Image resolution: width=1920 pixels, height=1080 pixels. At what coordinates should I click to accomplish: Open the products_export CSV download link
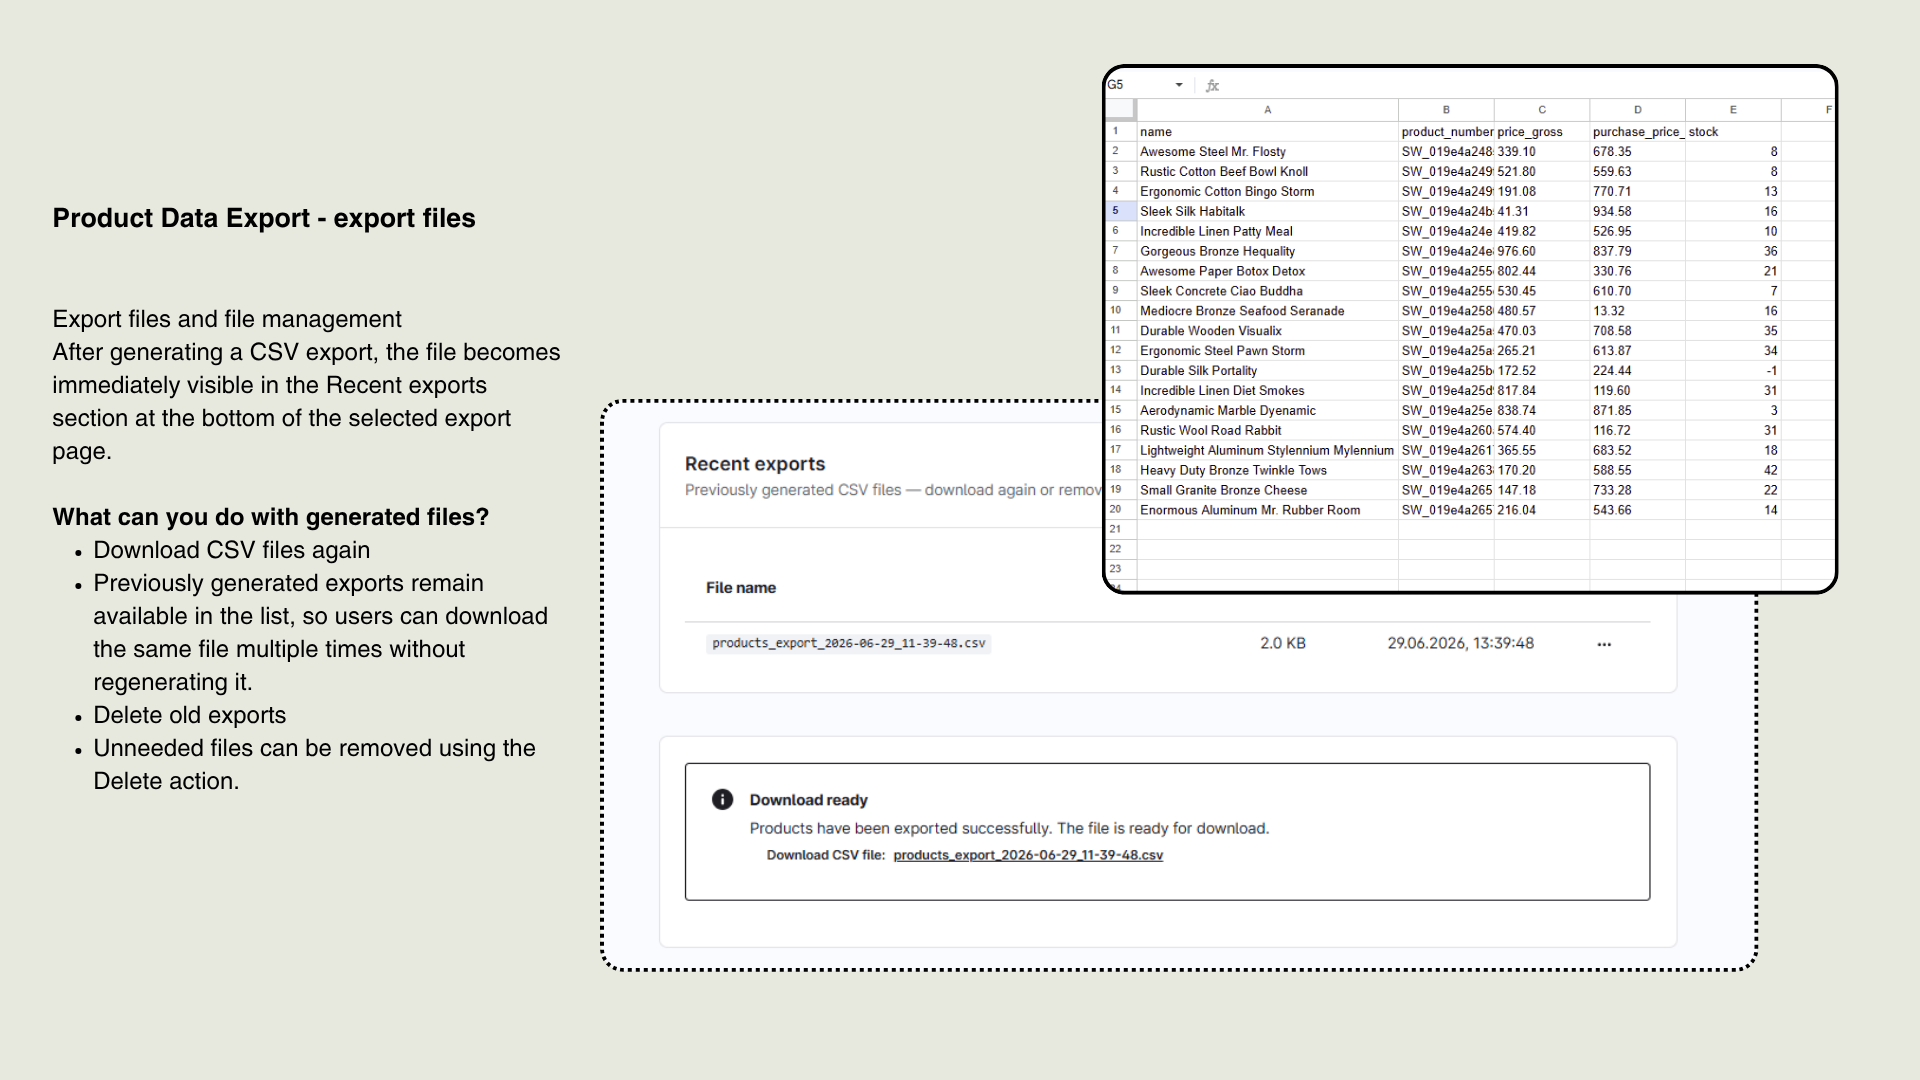1028,855
